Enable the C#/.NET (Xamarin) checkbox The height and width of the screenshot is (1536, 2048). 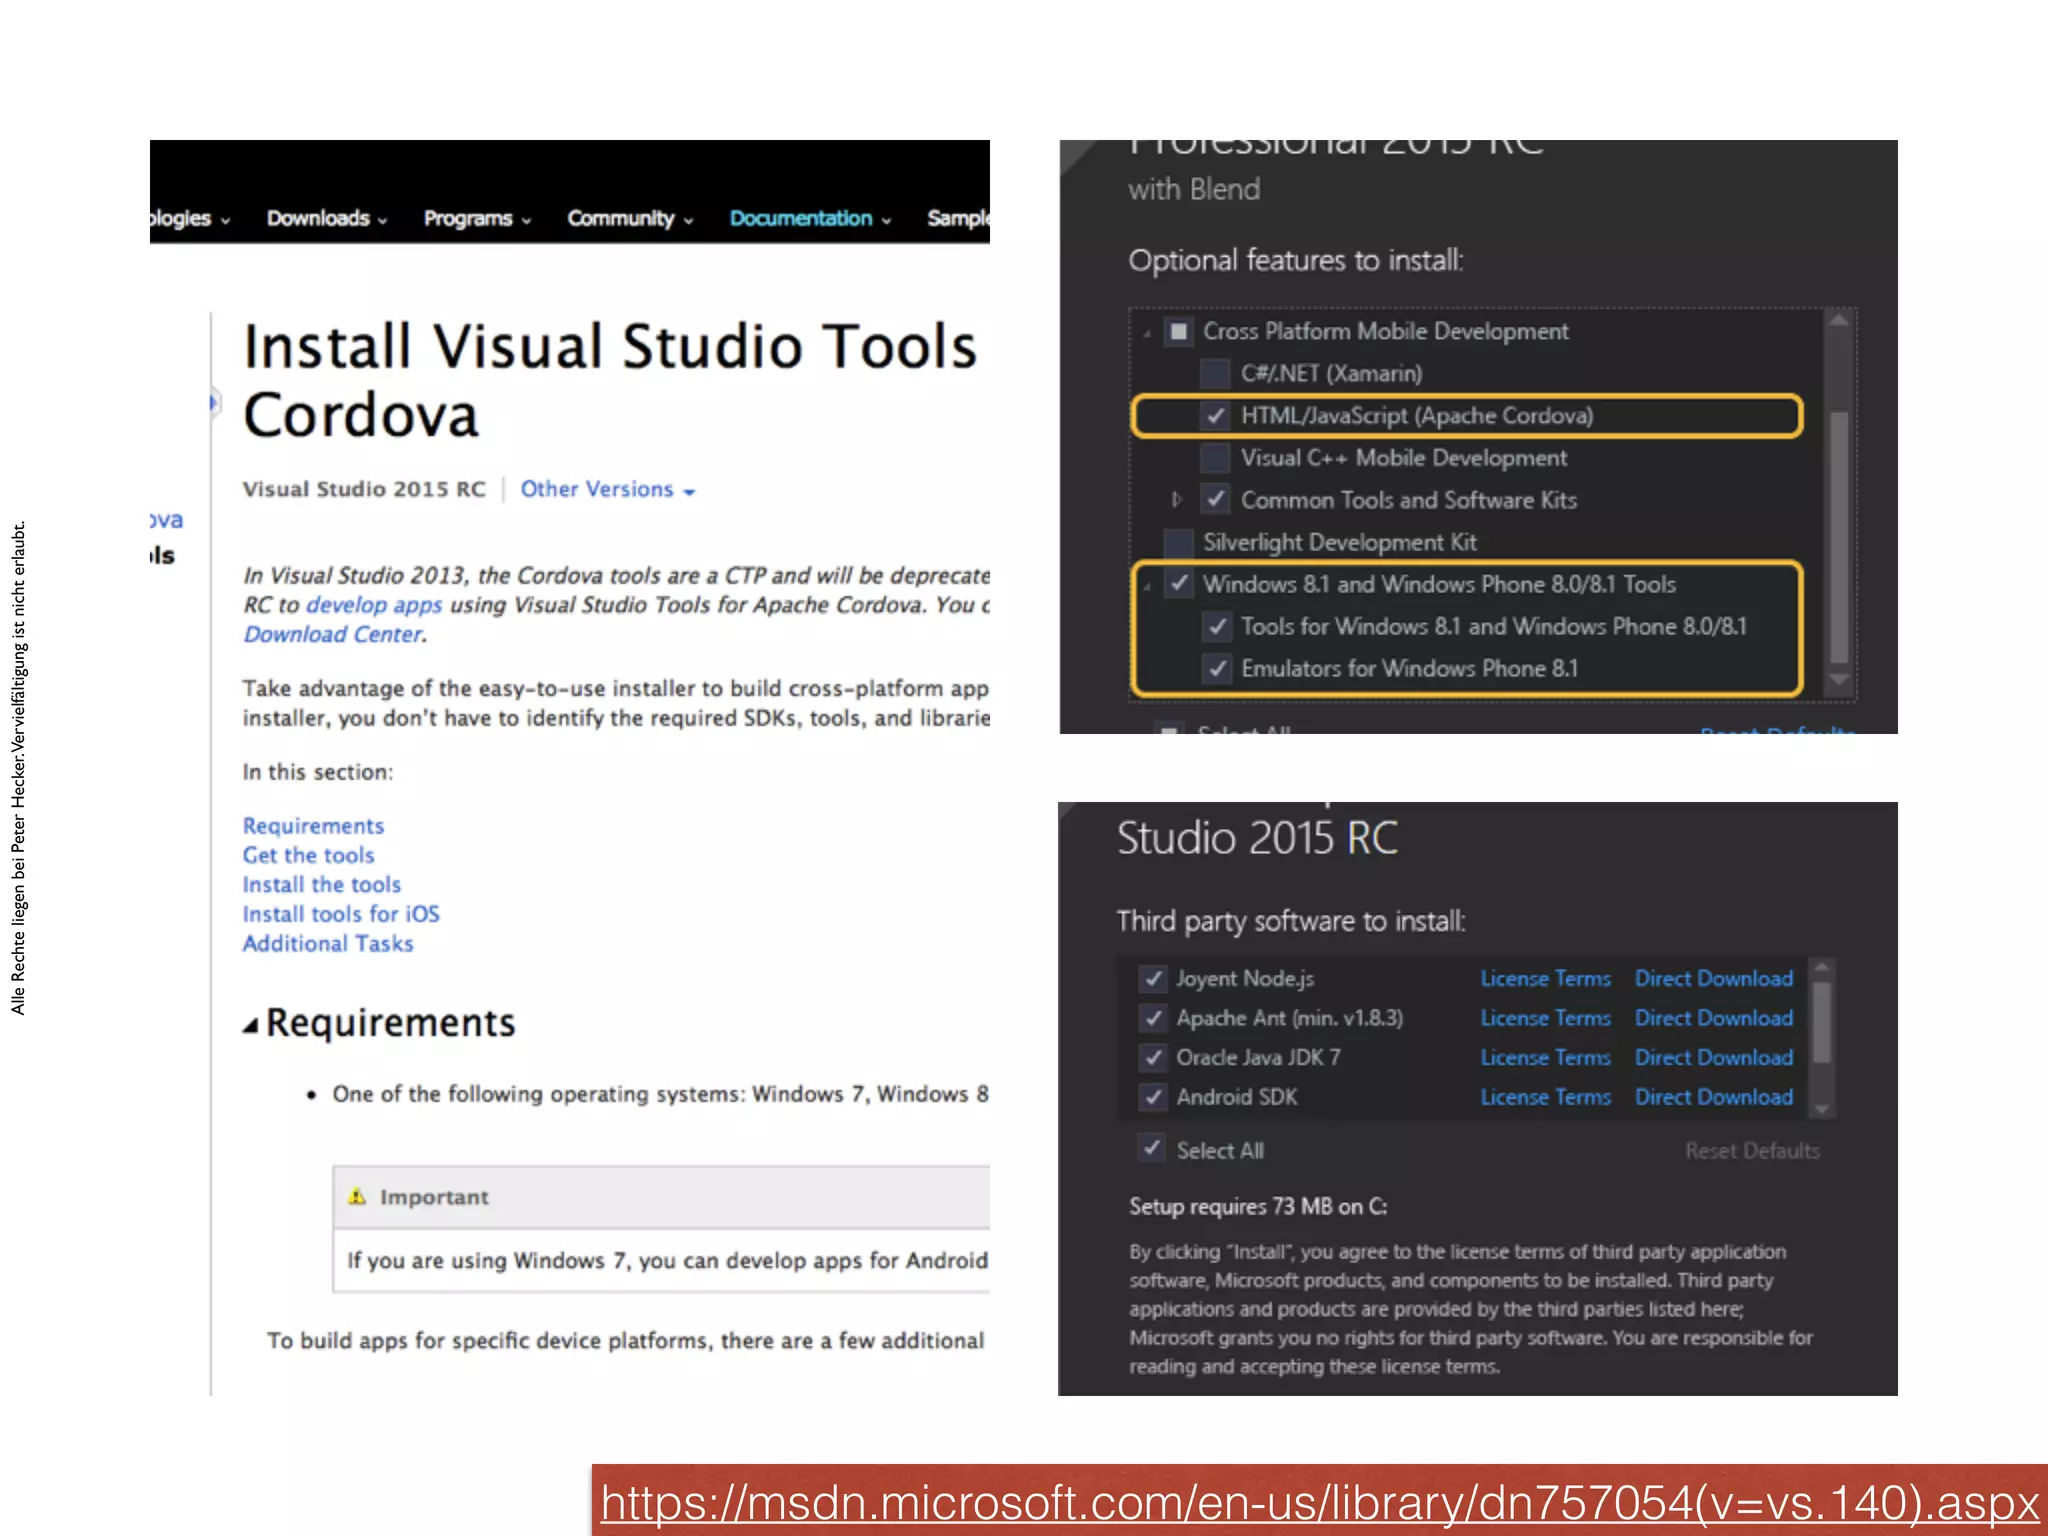pyautogui.click(x=1215, y=373)
